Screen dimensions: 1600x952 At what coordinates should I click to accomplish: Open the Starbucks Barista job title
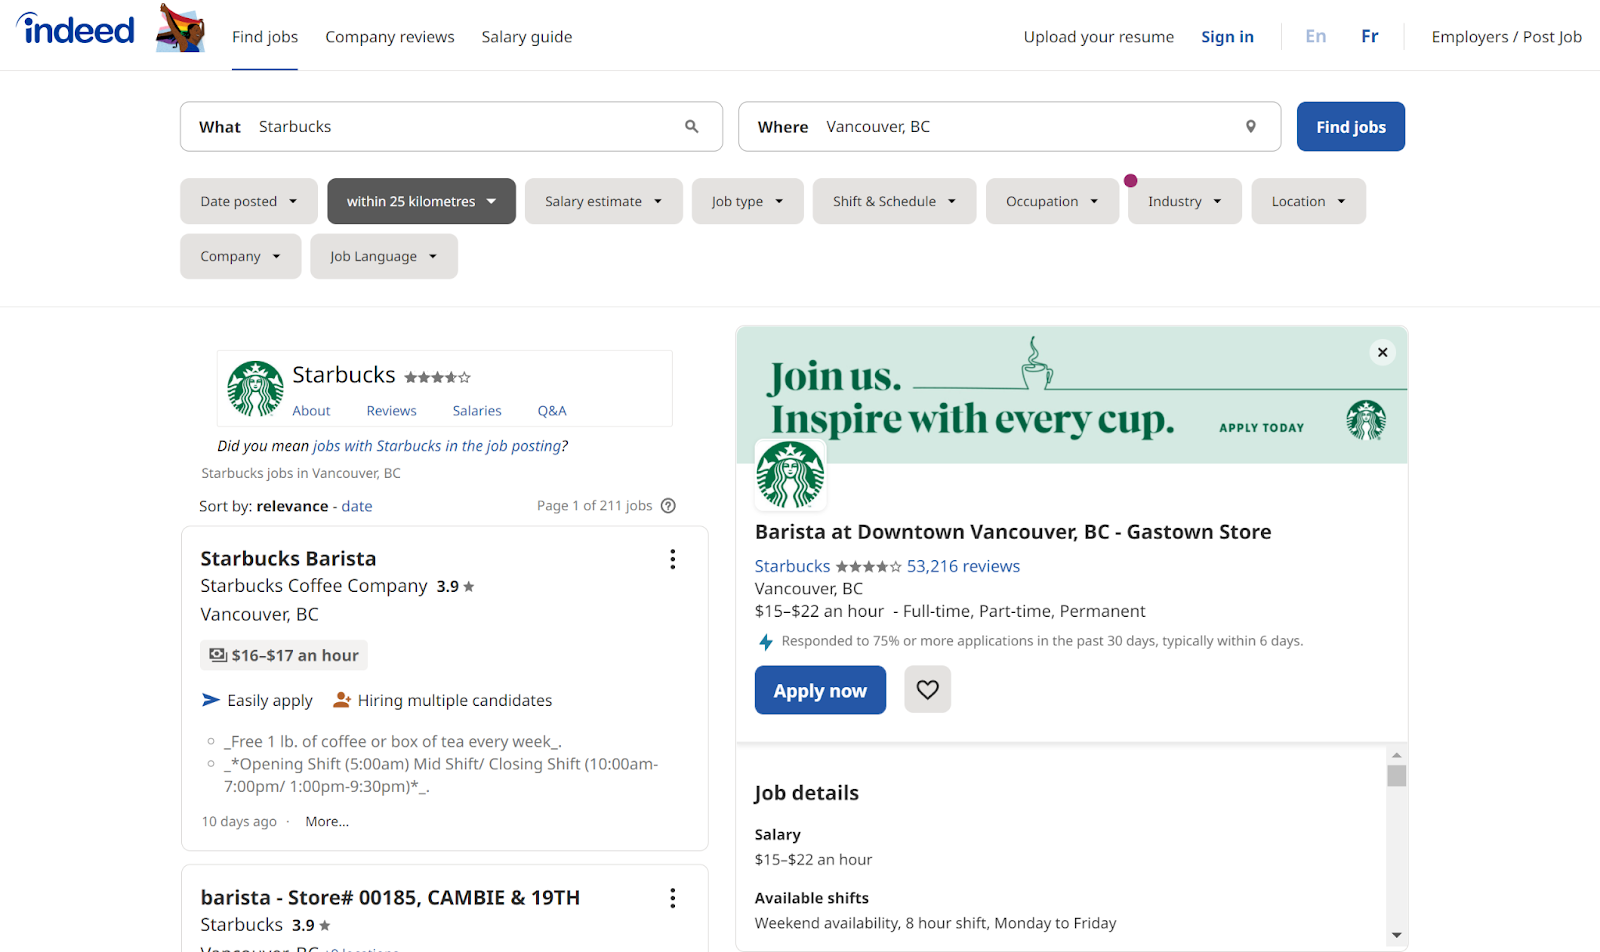[288, 559]
